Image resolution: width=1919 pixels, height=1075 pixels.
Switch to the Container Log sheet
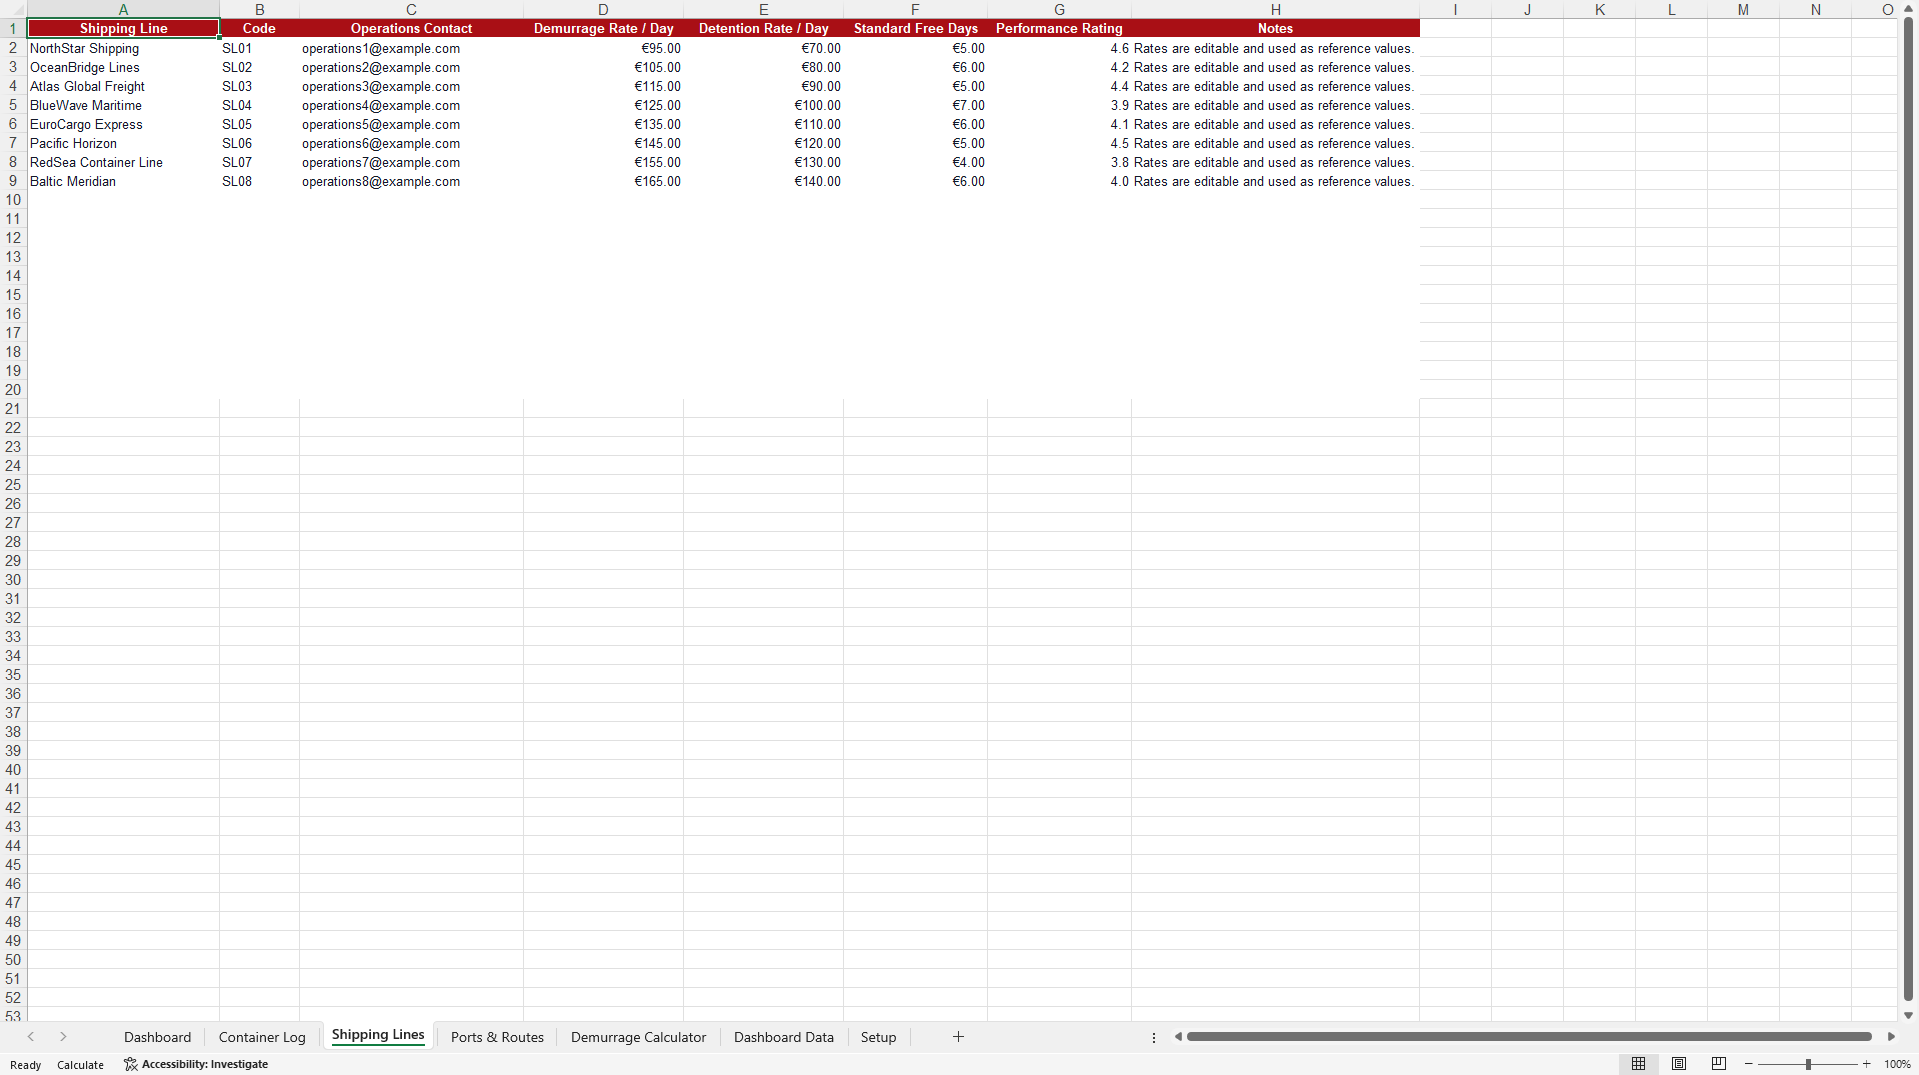coord(262,1037)
